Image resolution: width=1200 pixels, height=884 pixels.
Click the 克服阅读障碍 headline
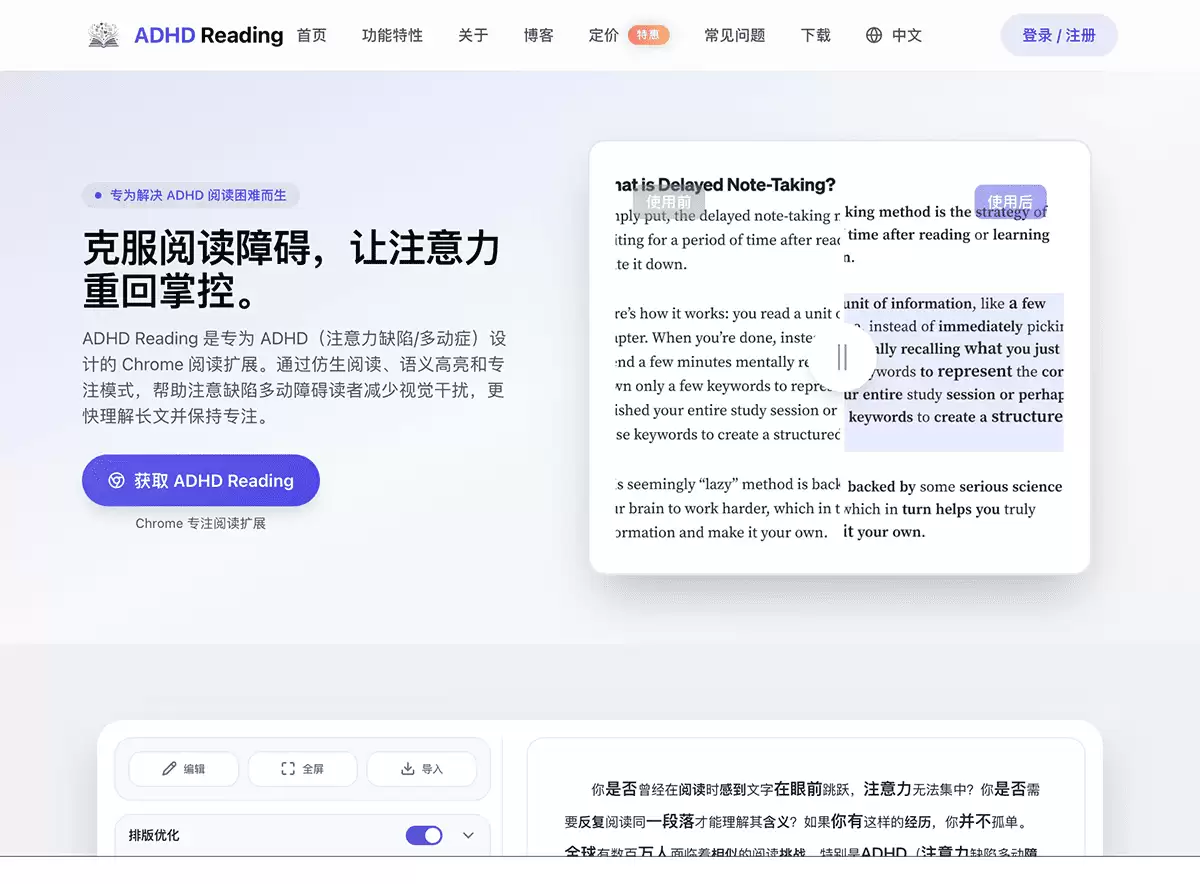pyautogui.click(x=291, y=270)
